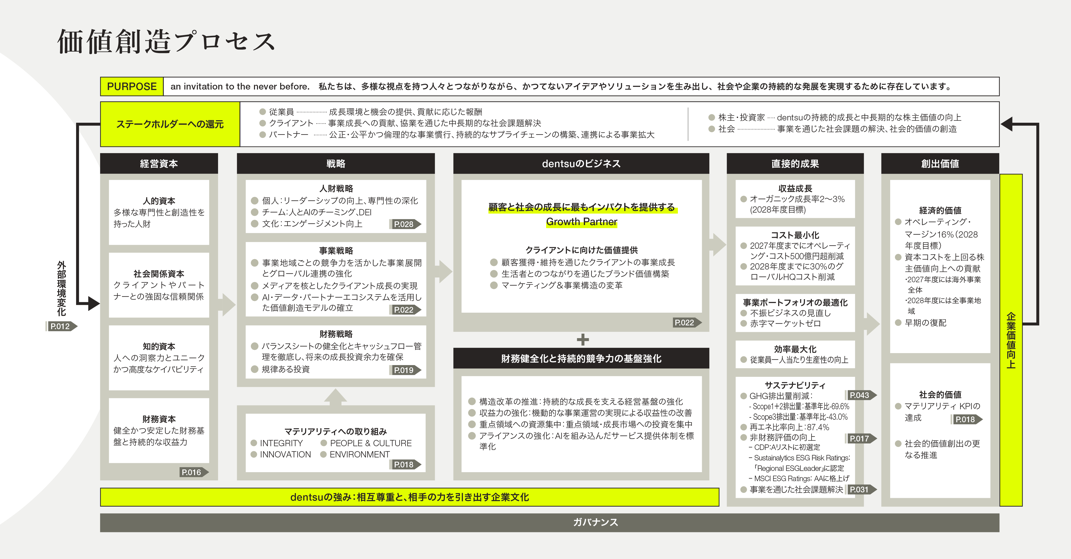The width and height of the screenshot is (1071, 559).
Task: Select the パートナー stakeholder row
Action: [456, 135]
